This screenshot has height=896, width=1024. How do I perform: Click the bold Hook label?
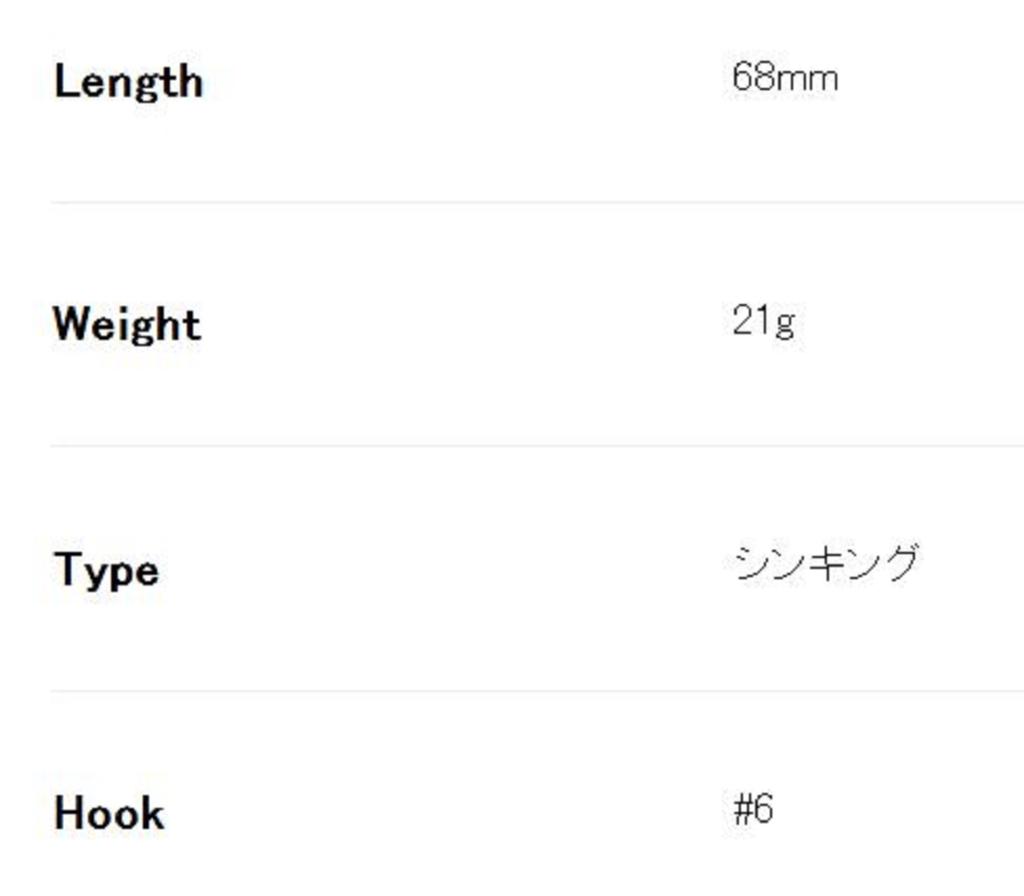[109, 813]
